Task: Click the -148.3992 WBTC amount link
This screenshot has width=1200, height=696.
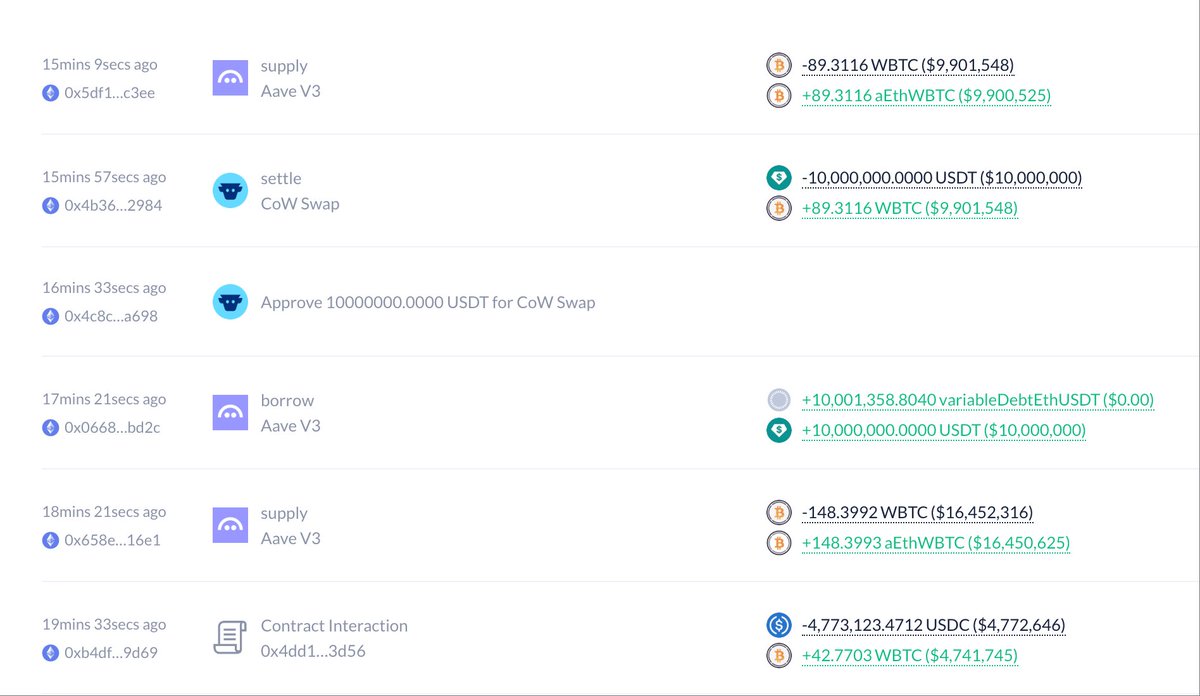Action: pos(917,513)
